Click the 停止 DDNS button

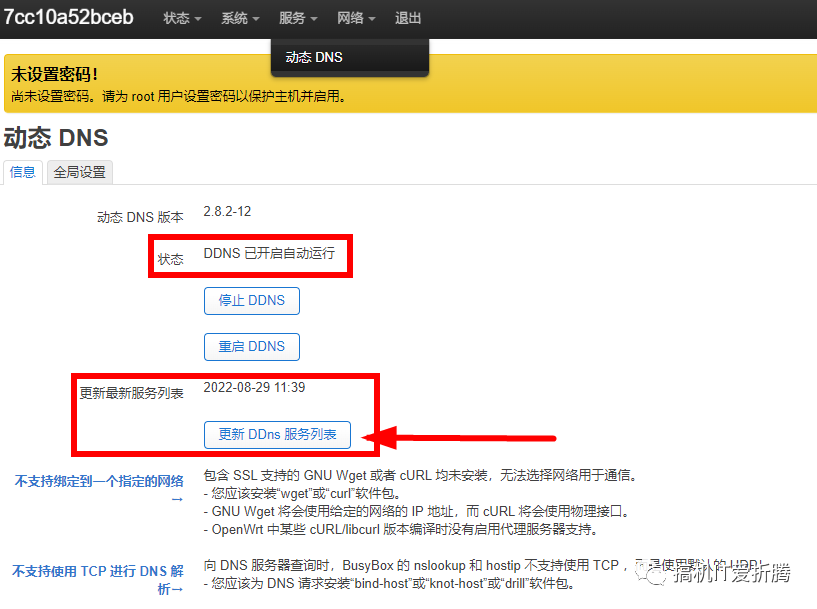click(x=251, y=300)
